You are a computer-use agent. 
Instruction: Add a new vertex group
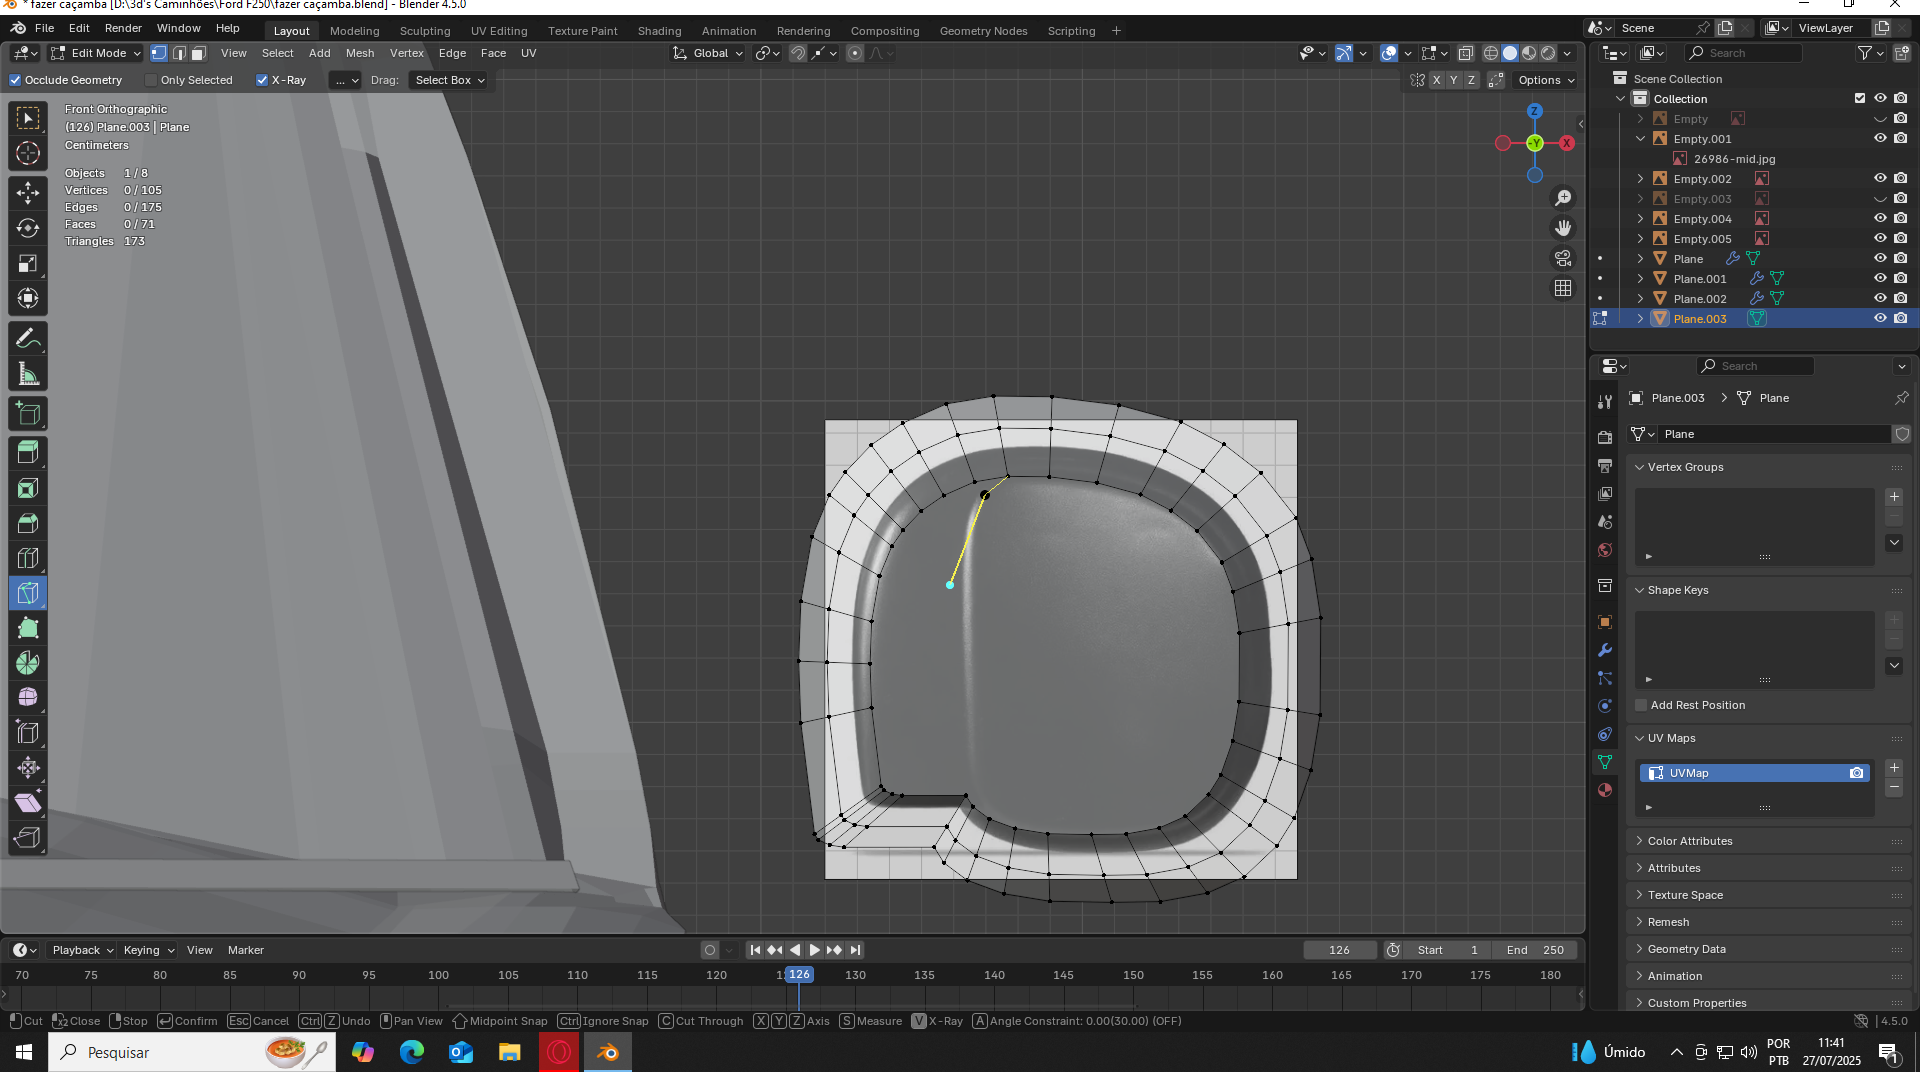1894,497
